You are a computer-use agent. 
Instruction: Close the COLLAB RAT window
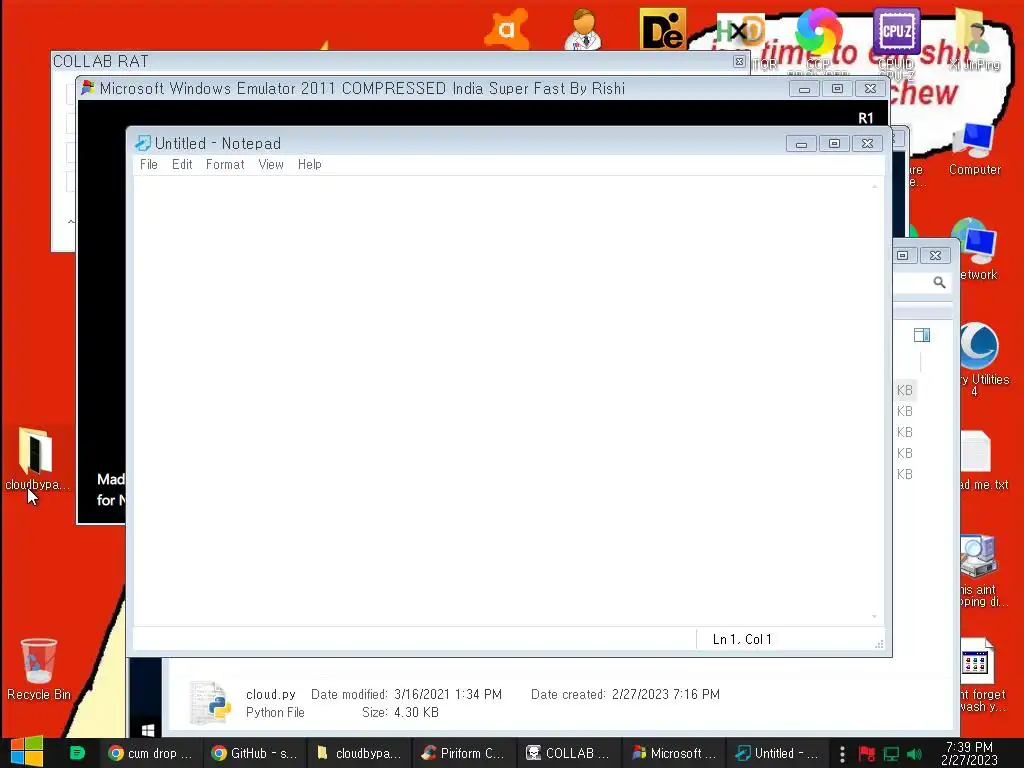click(x=739, y=61)
